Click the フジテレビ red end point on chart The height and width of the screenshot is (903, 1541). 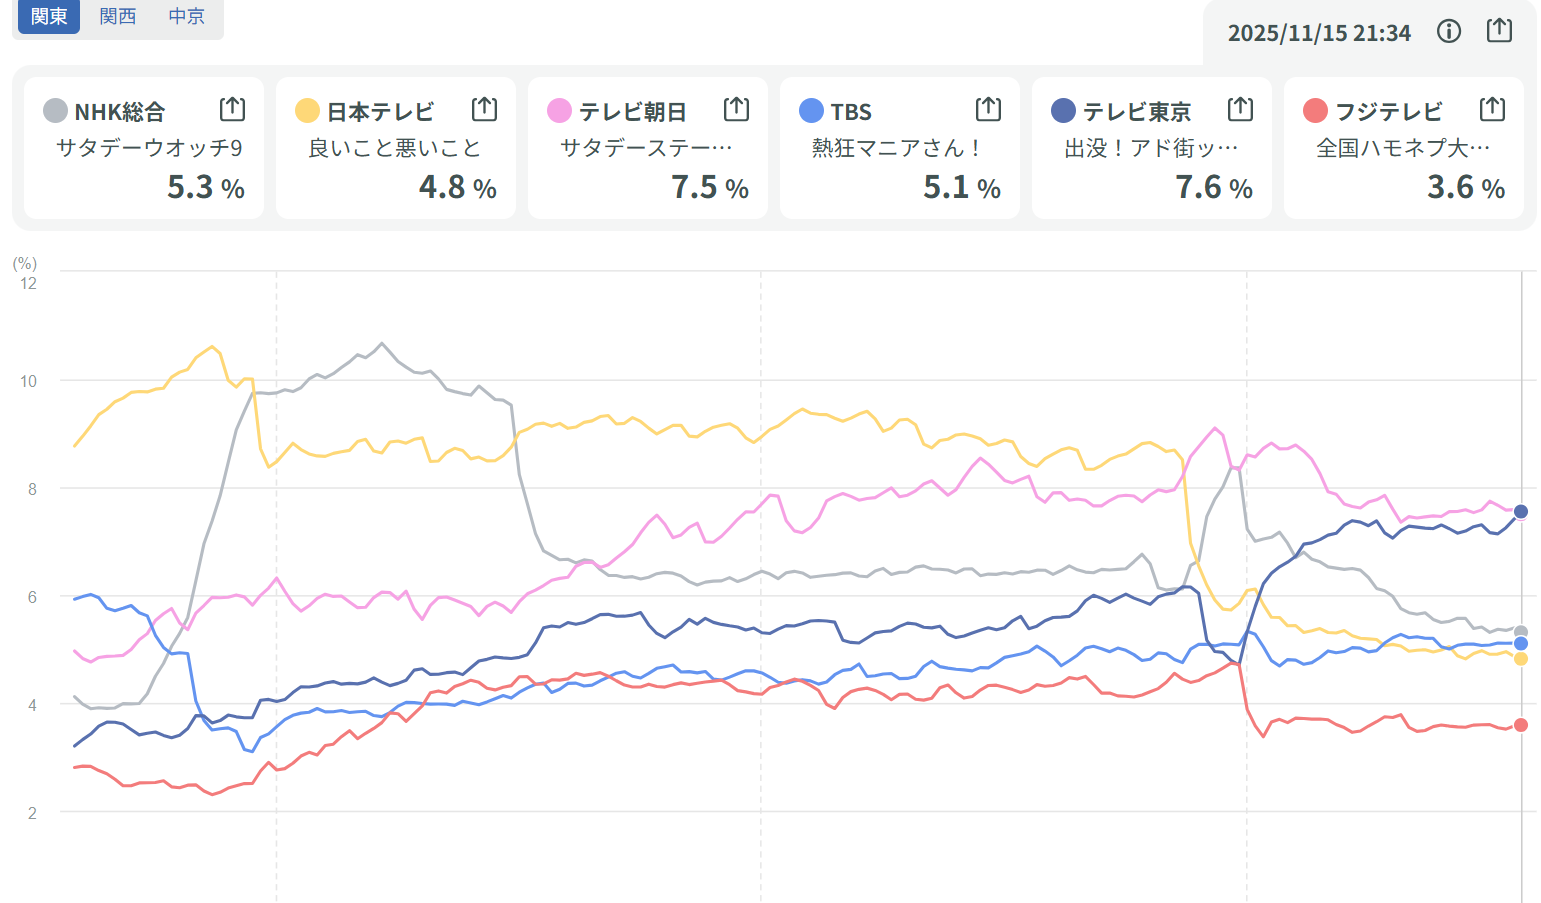[x=1521, y=725]
